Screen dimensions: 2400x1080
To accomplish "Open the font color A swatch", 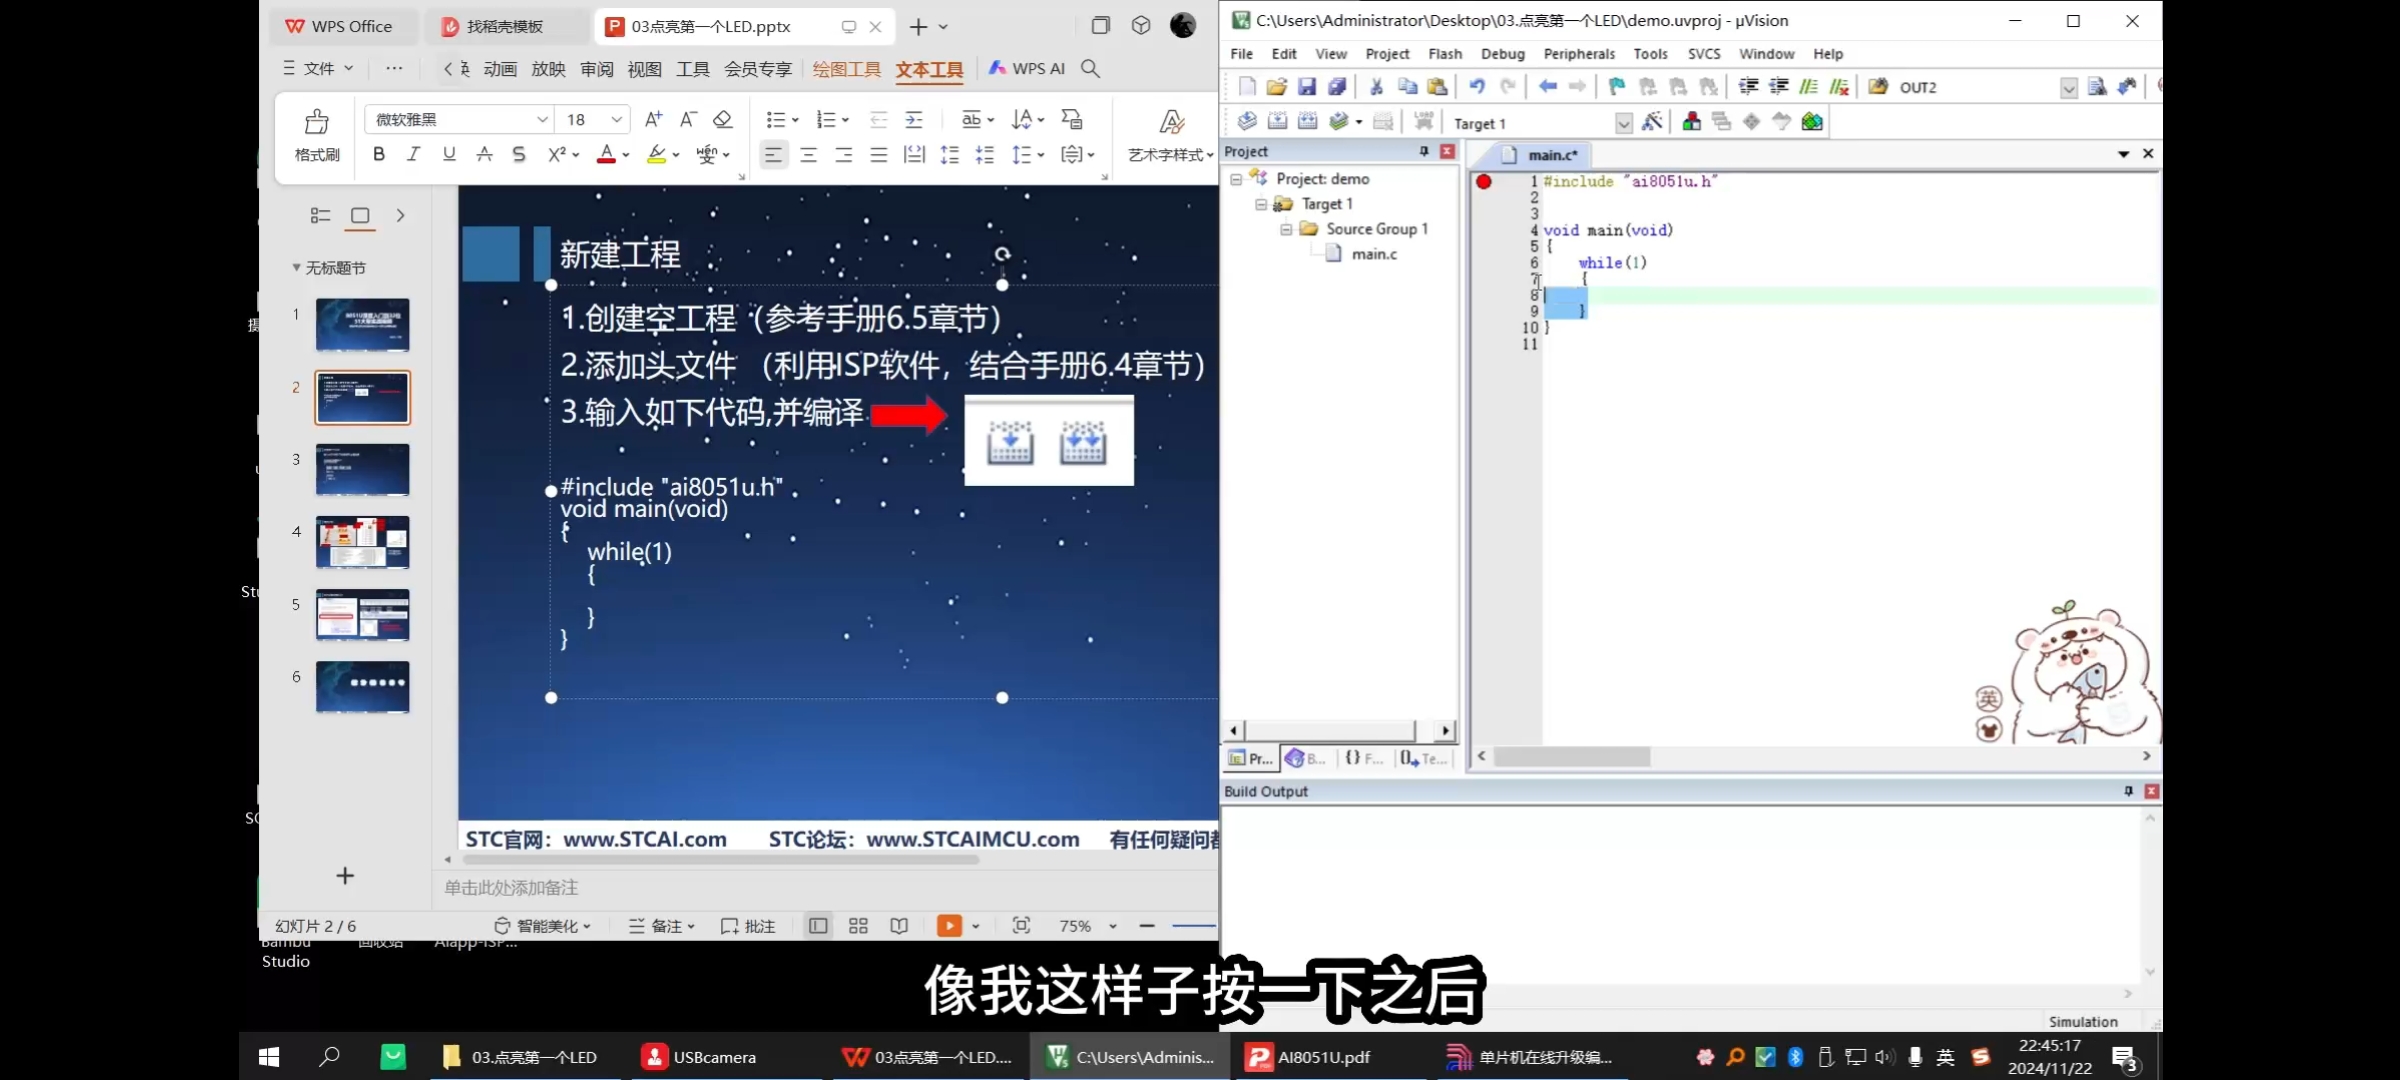I will 606,154.
